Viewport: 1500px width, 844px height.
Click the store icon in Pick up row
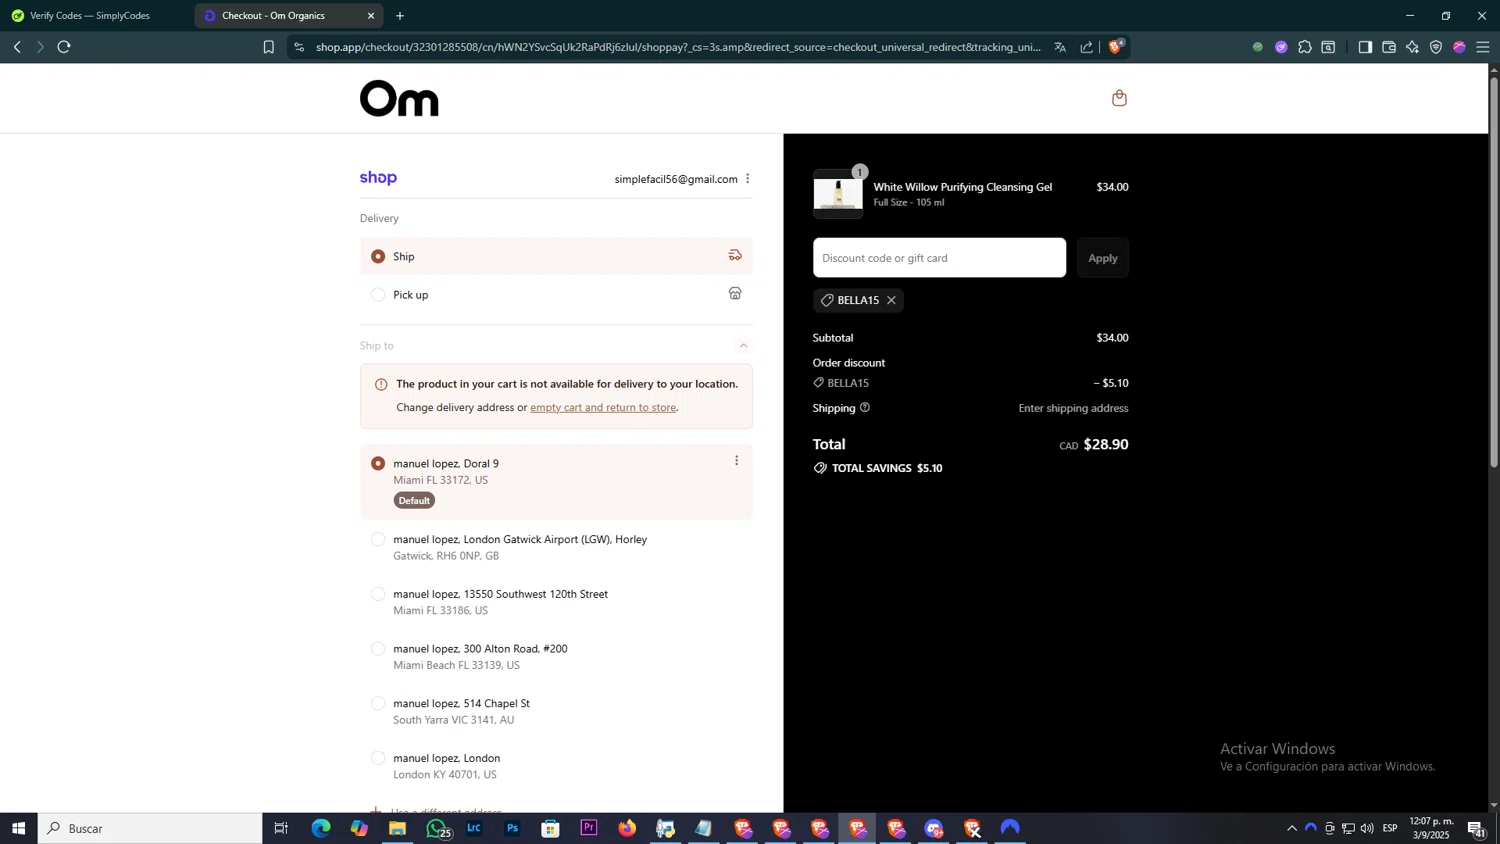(x=735, y=293)
